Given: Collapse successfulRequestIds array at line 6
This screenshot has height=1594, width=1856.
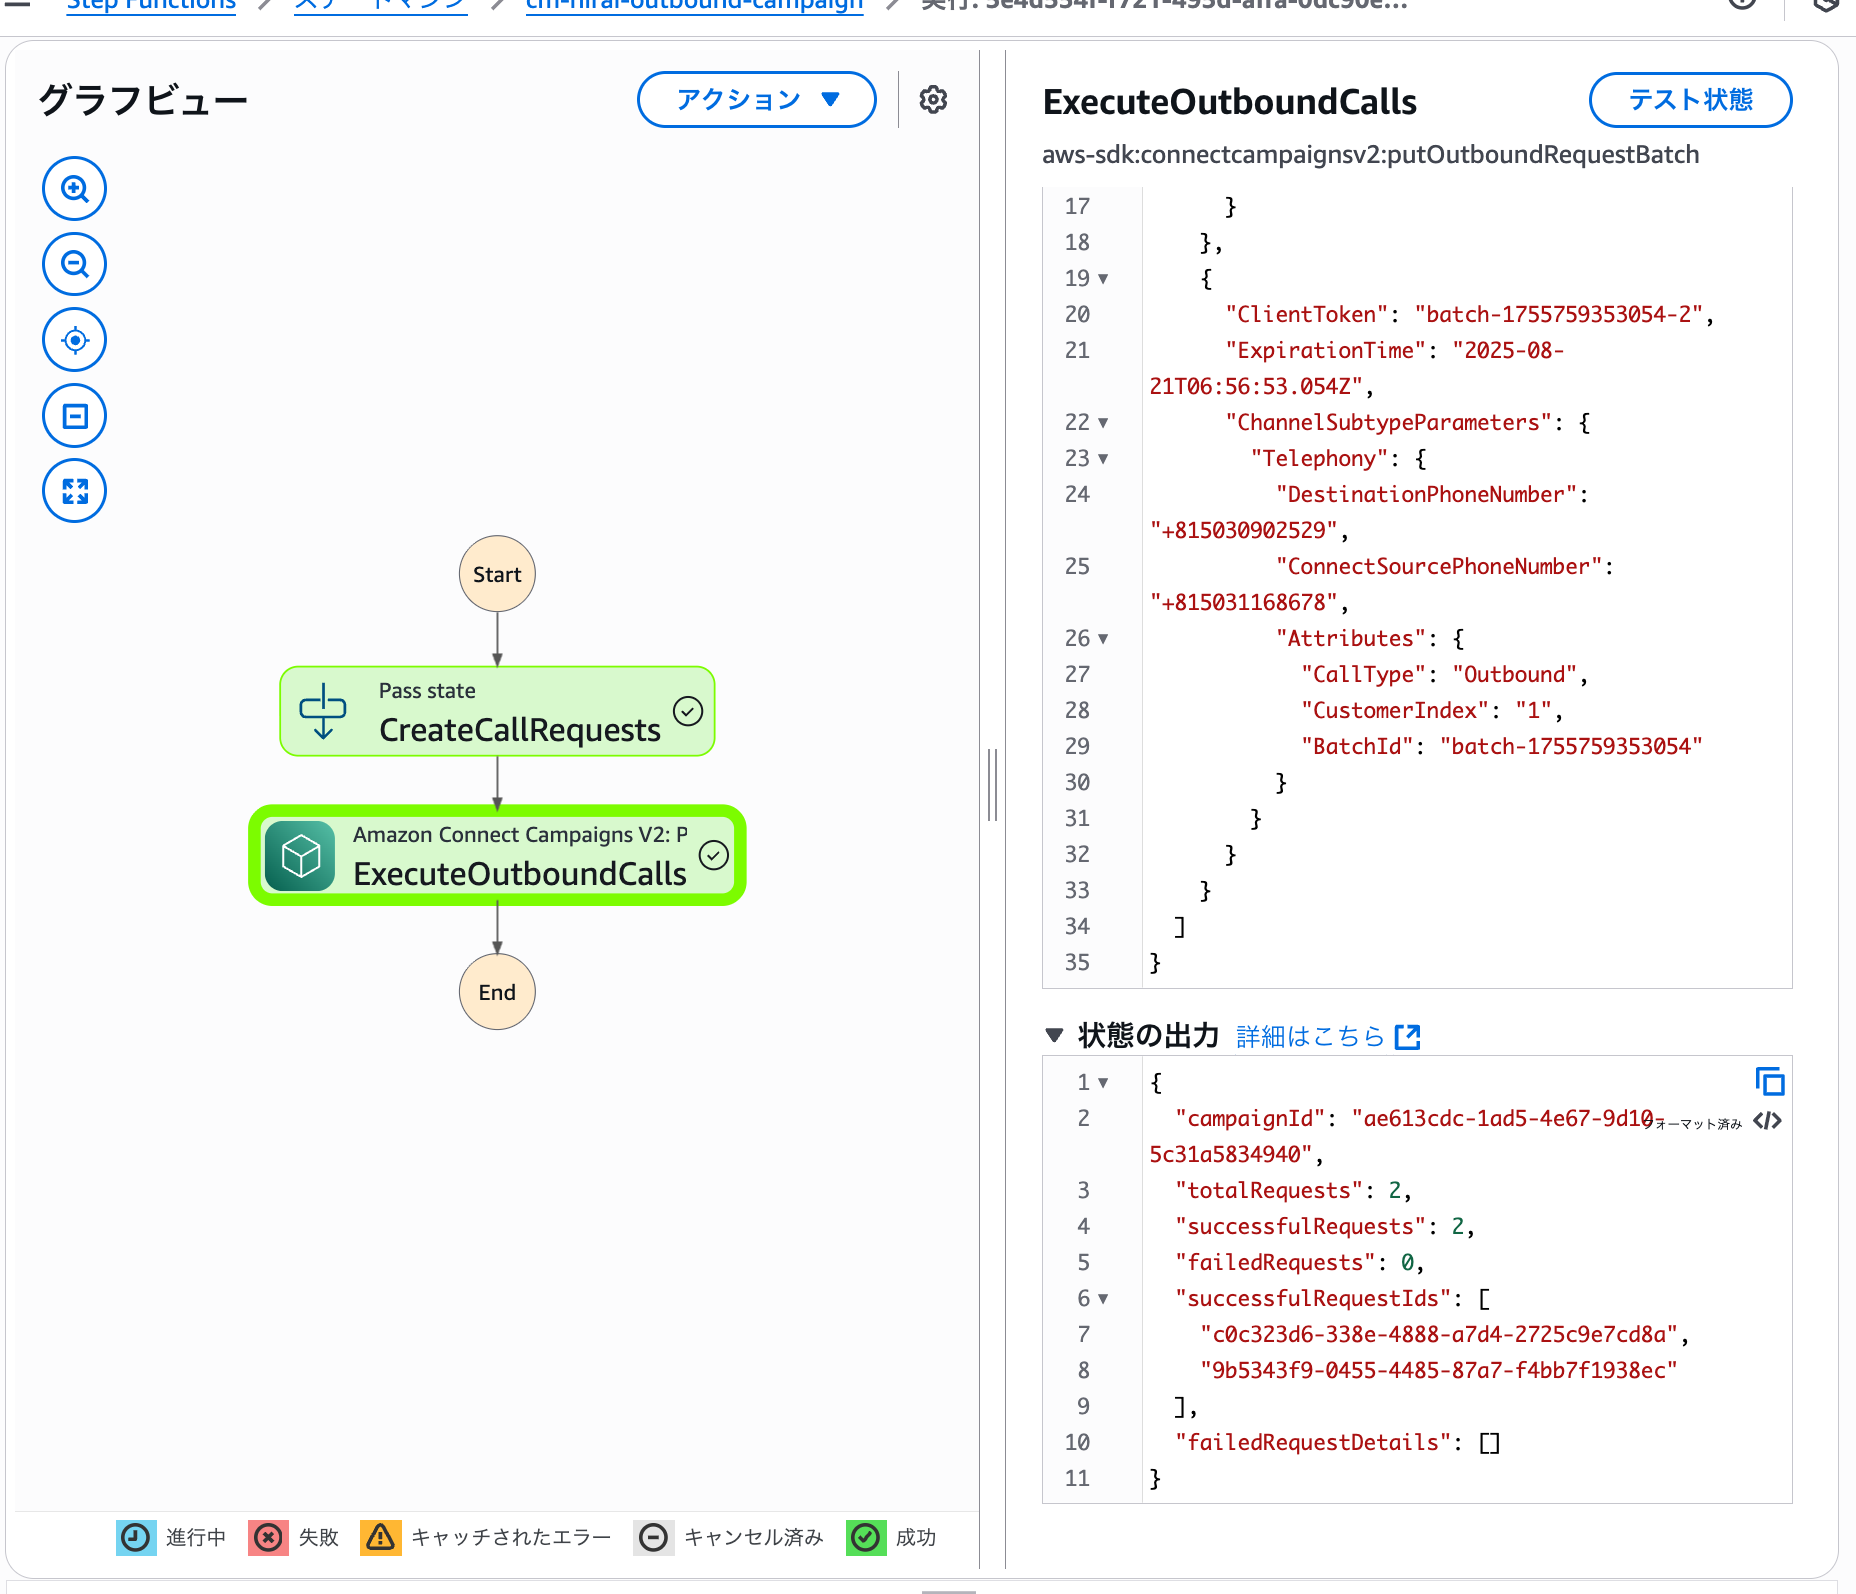Looking at the screenshot, I should pyautogui.click(x=1103, y=1299).
